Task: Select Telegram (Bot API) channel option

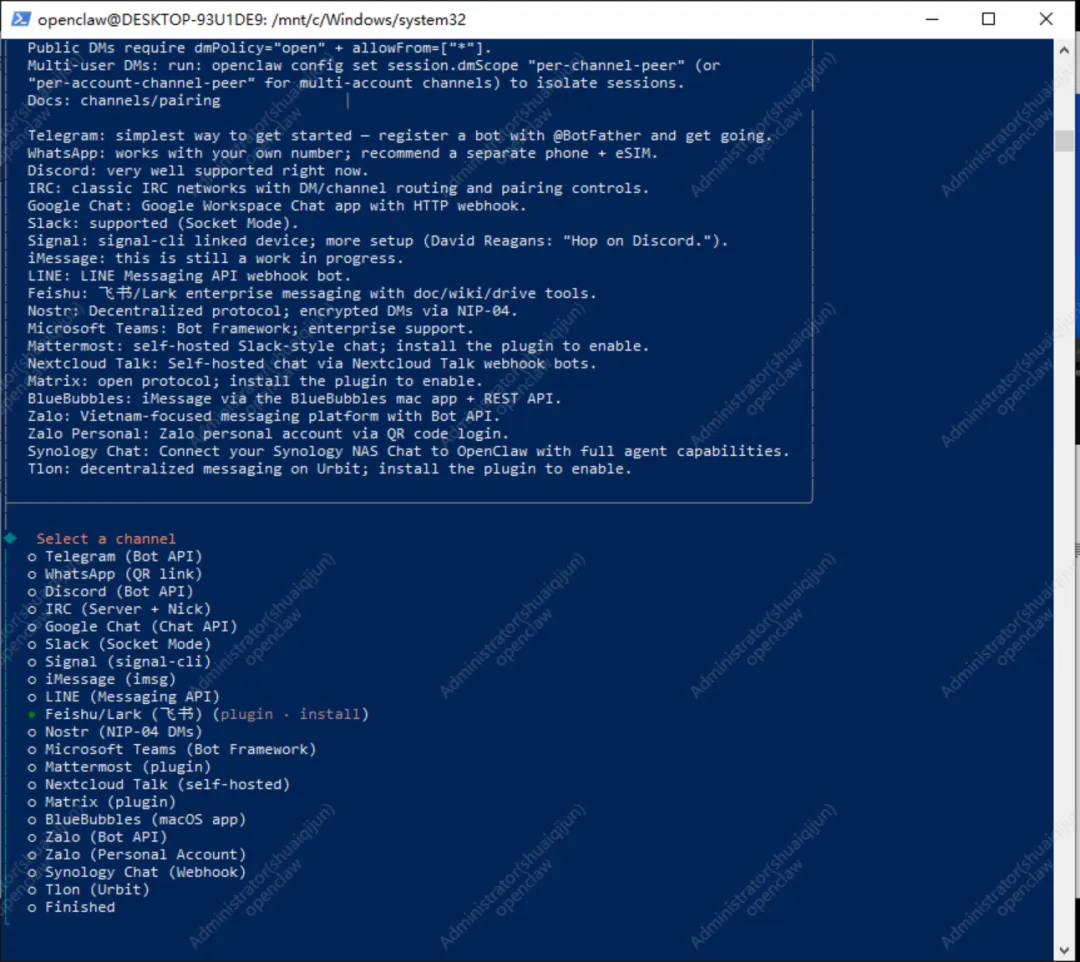Action: click(115, 556)
